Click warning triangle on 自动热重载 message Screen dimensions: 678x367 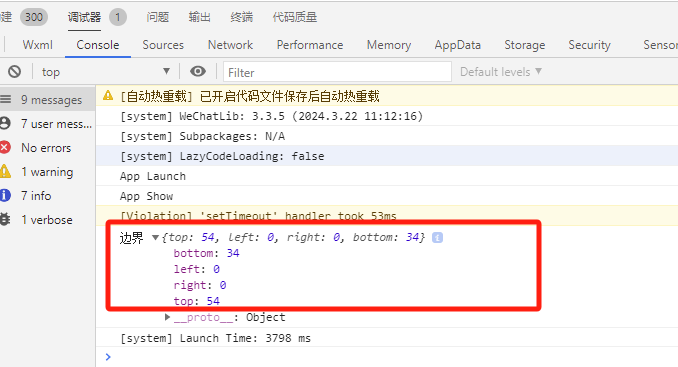click(108, 96)
